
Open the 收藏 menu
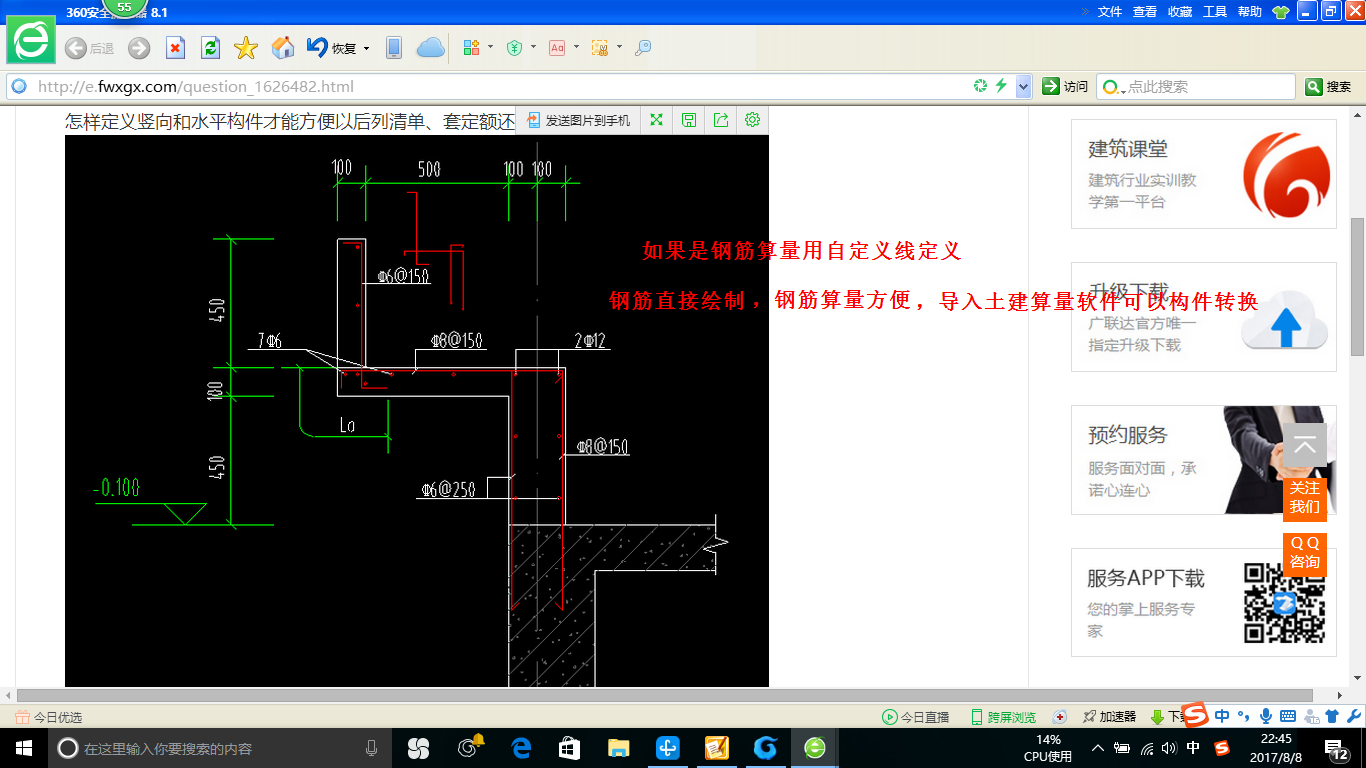tap(1180, 11)
